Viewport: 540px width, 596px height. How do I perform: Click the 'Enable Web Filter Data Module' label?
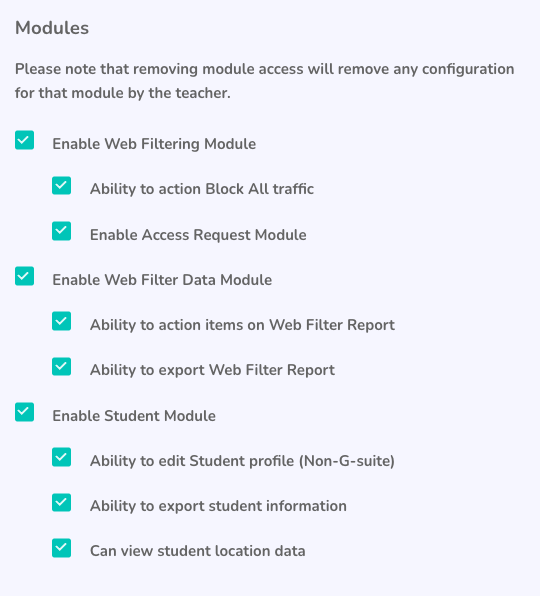pos(162,280)
